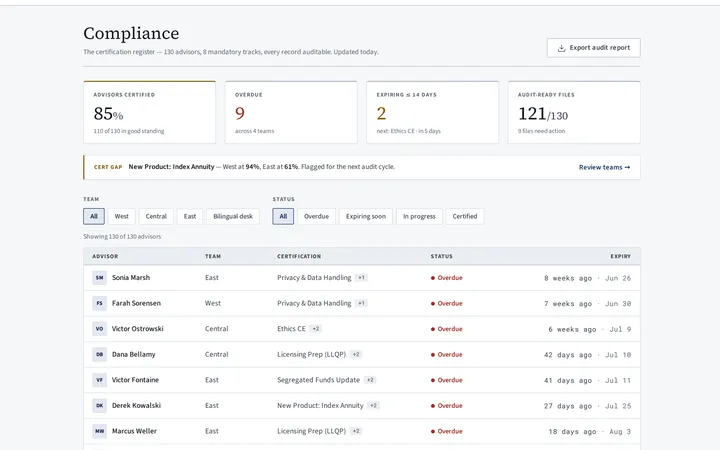The image size is (720, 450).
Task: Select the All team filter
Action: tap(94, 216)
